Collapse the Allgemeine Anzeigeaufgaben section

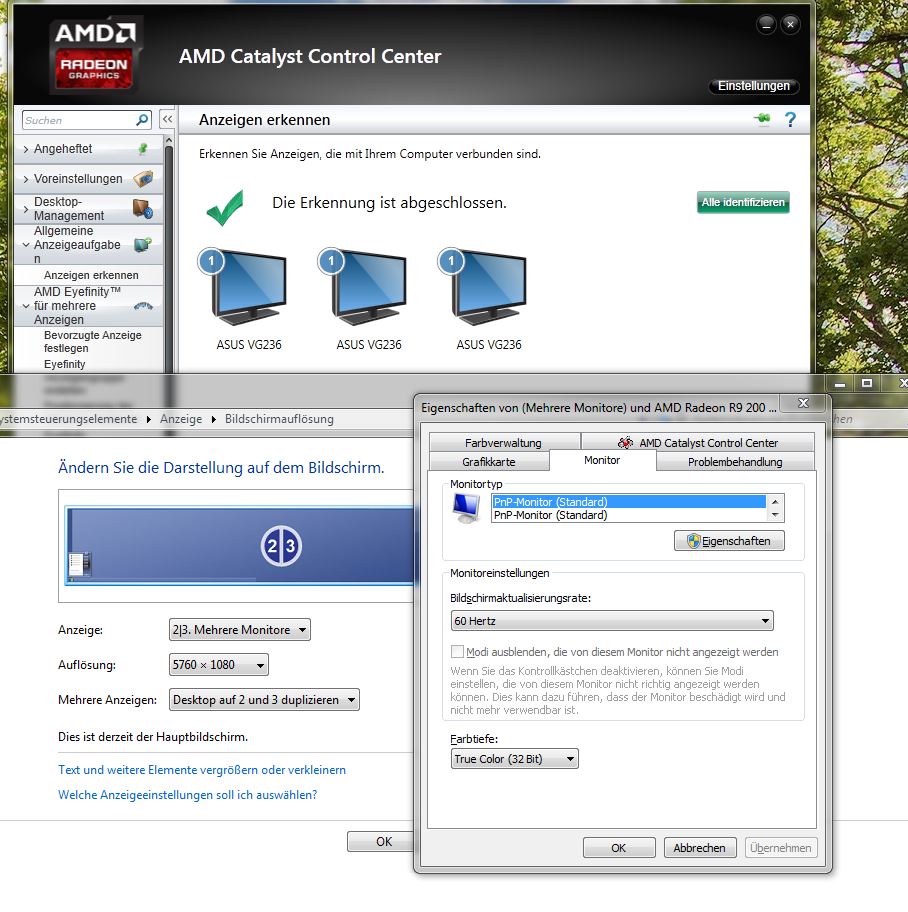pyautogui.click(x=26, y=245)
